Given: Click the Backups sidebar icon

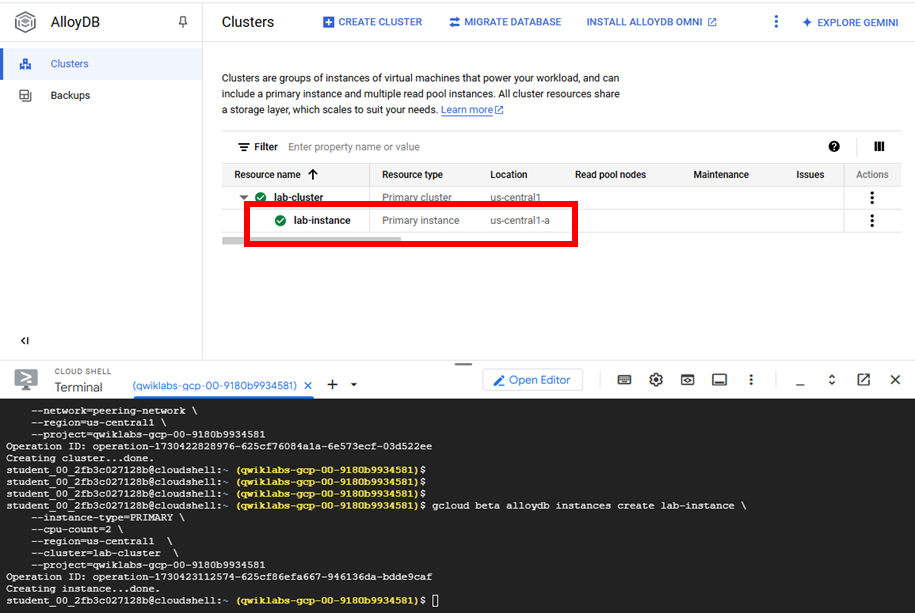Looking at the screenshot, I should (25, 95).
